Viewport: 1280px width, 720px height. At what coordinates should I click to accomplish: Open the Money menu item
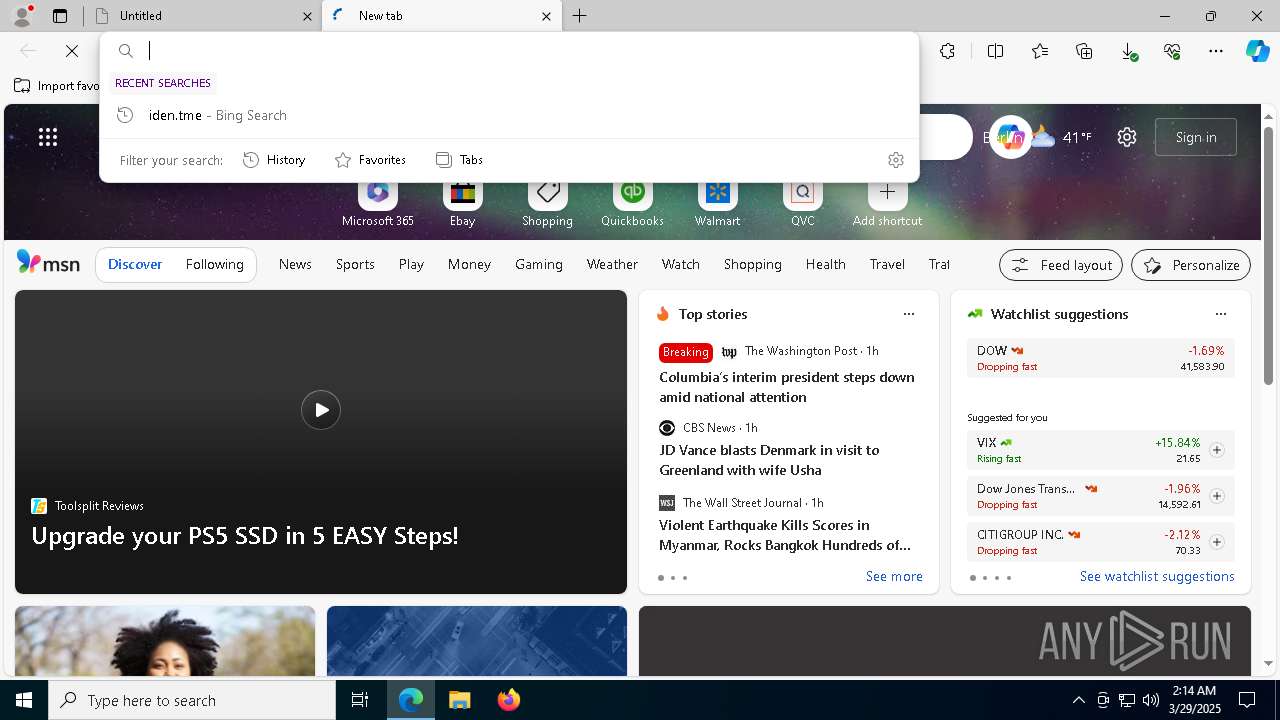point(469,264)
